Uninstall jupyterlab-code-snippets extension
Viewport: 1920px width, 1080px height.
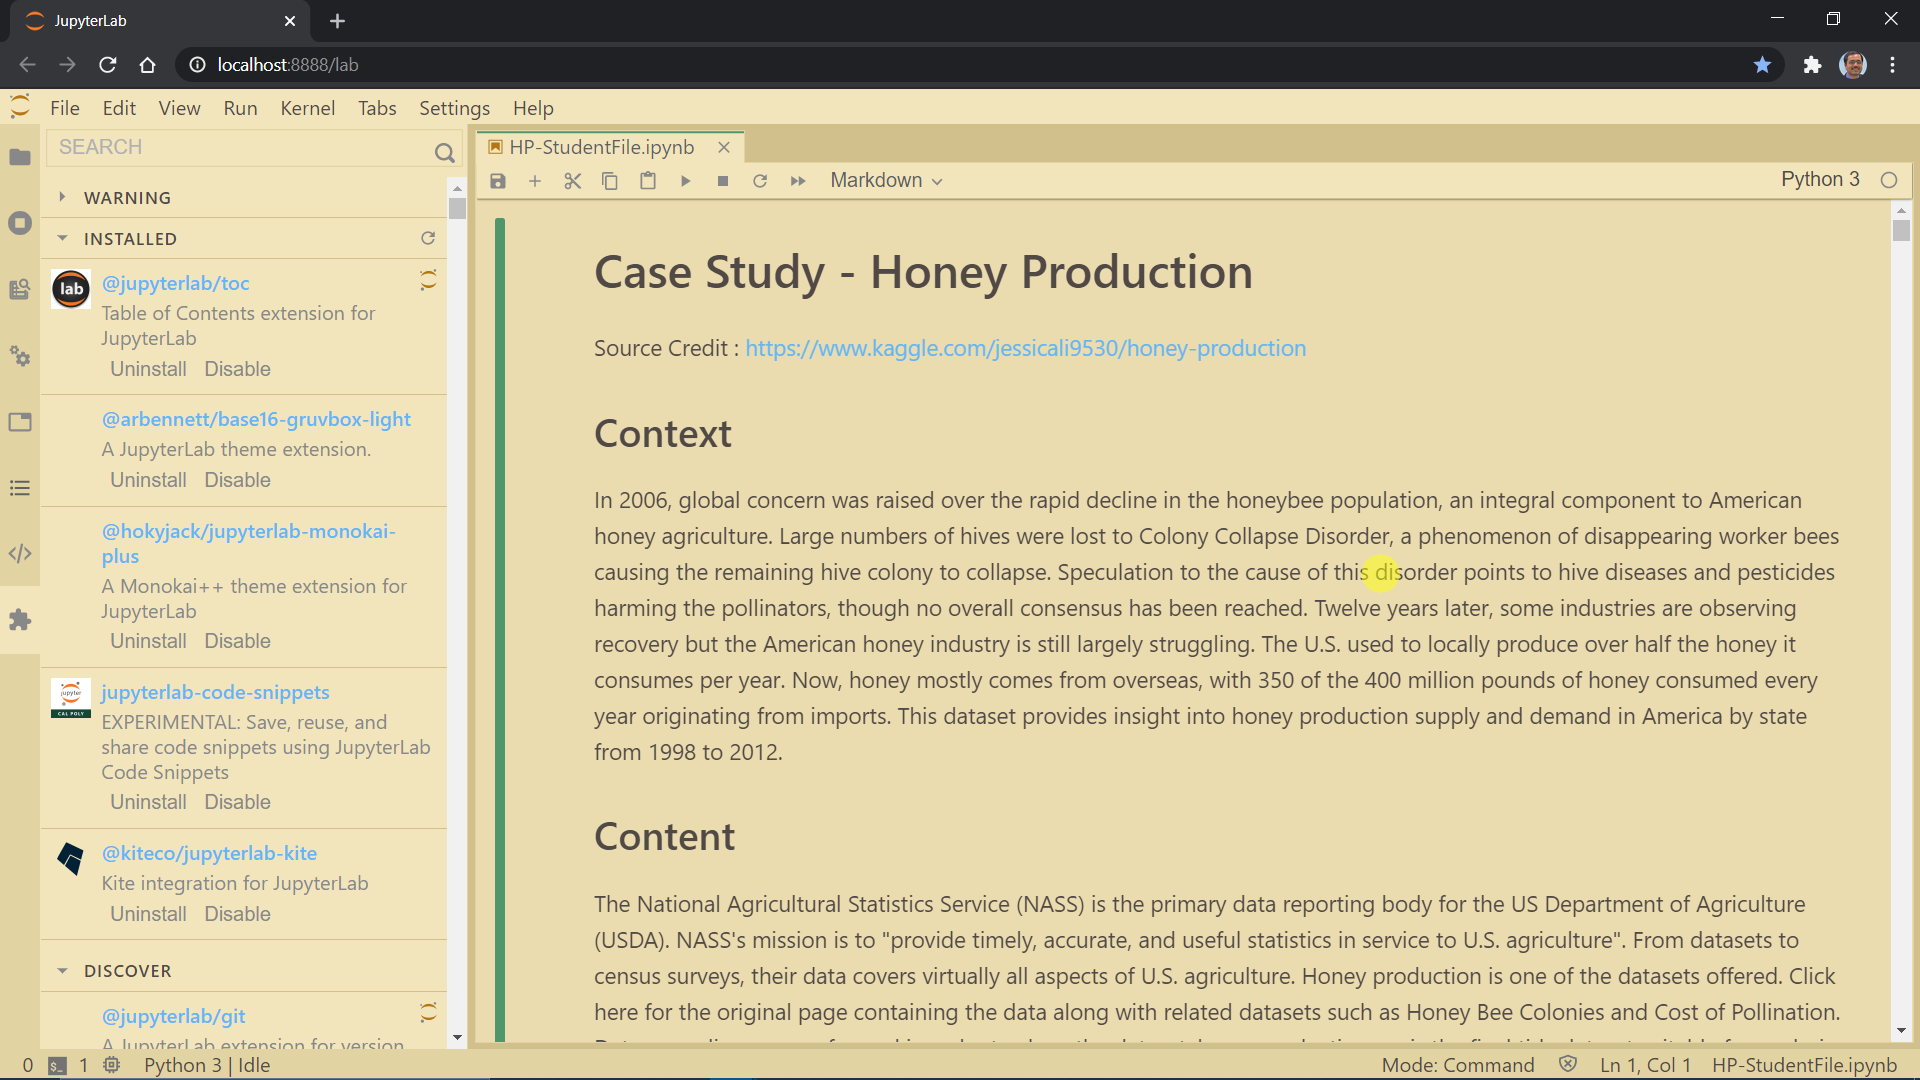coord(148,802)
